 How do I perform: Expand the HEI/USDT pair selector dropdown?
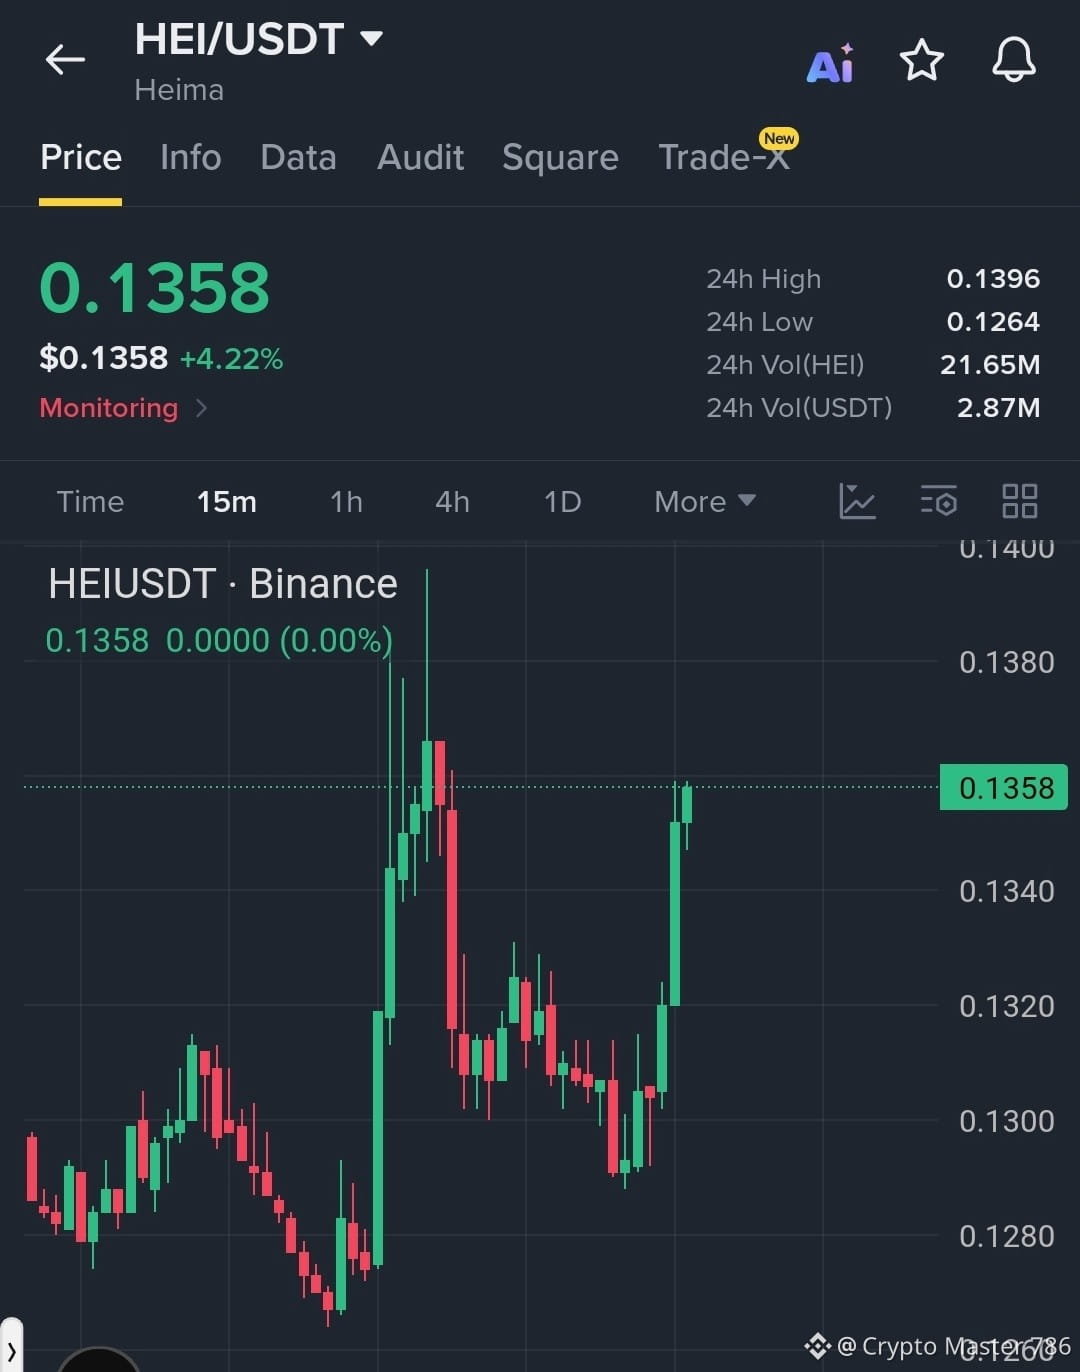(371, 39)
